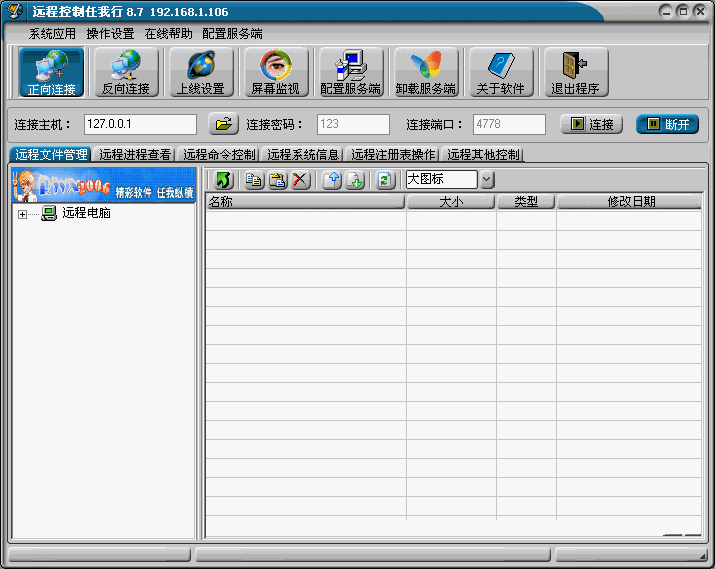The image size is (715, 569).
Task: Click the 退出程序 exit icon
Action: [575, 72]
